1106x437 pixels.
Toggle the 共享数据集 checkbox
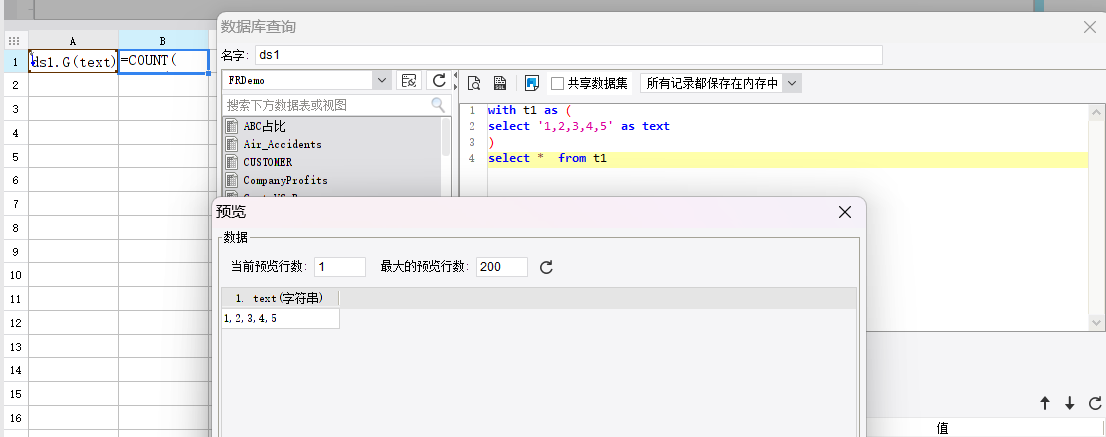[x=557, y=83]
